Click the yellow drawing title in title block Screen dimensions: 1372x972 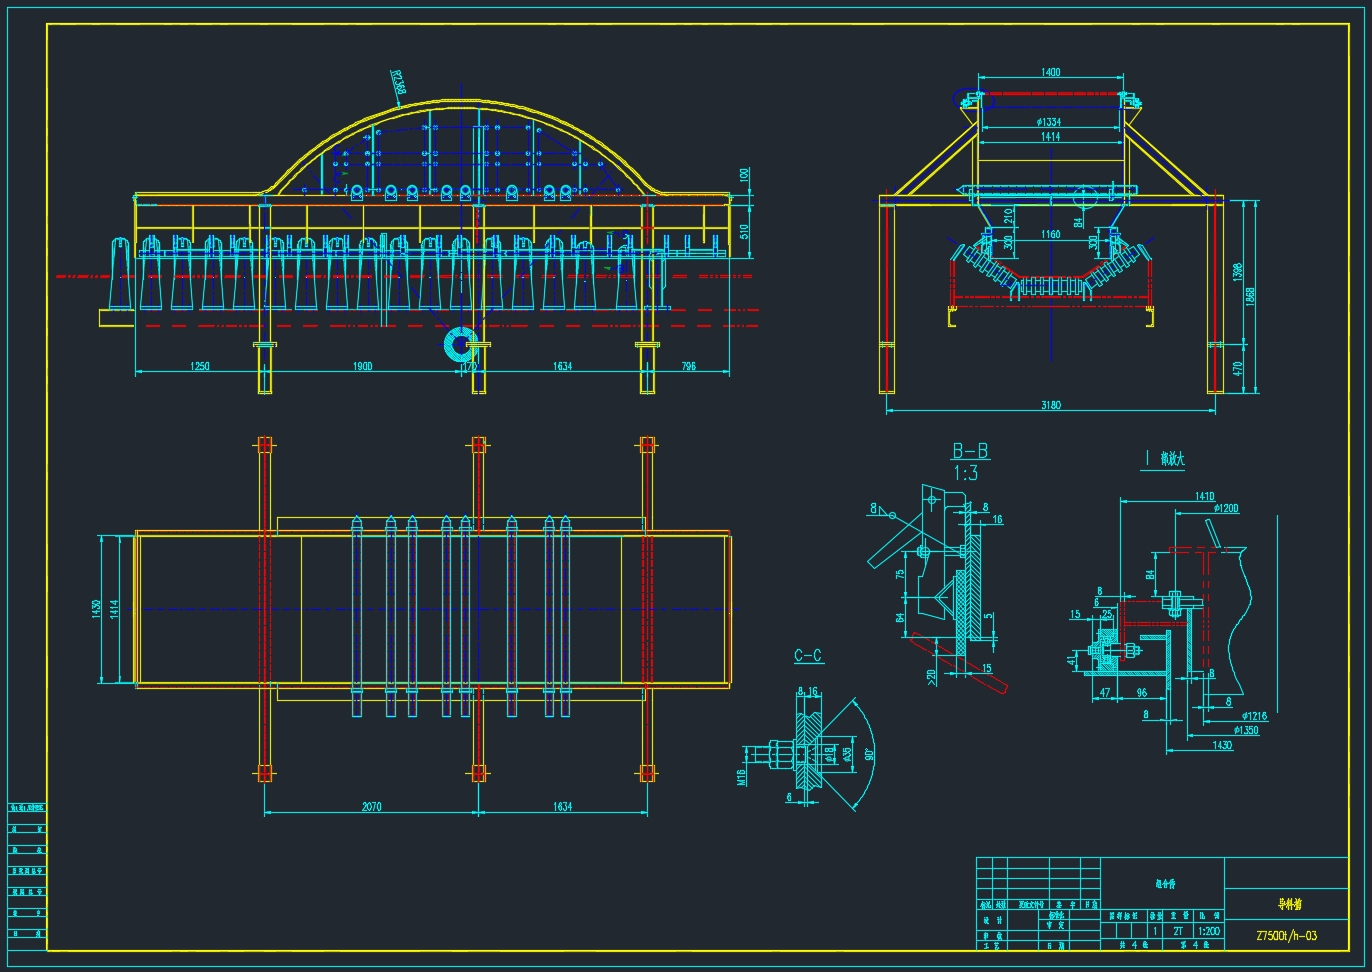pyautogui.click(x=1290, y=904)
